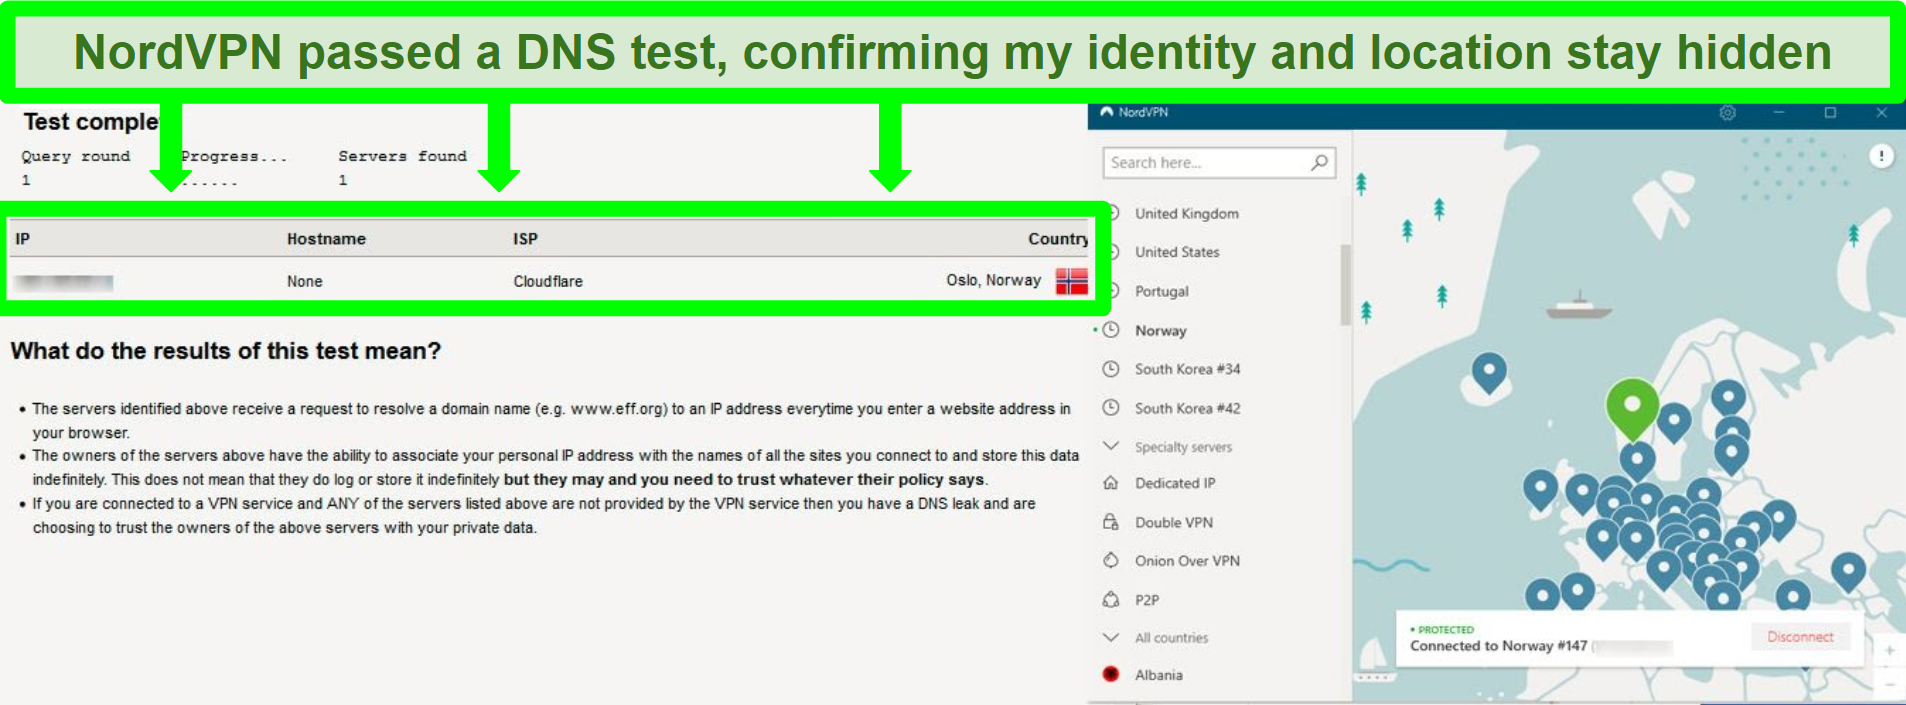Click the Onion Over VPN onion icon
The image size is (1906, 705).
1110,561
